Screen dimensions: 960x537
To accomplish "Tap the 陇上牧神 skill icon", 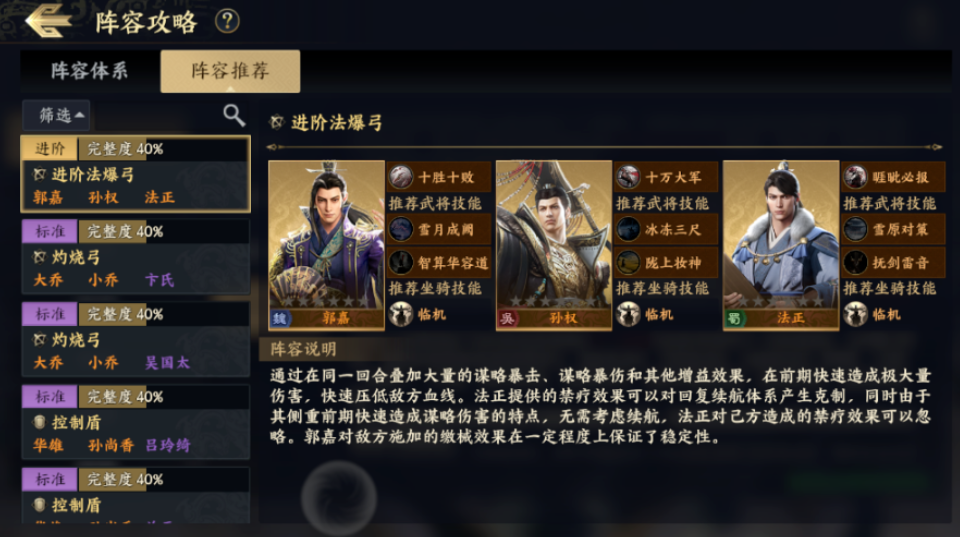I will coord(628,262).
